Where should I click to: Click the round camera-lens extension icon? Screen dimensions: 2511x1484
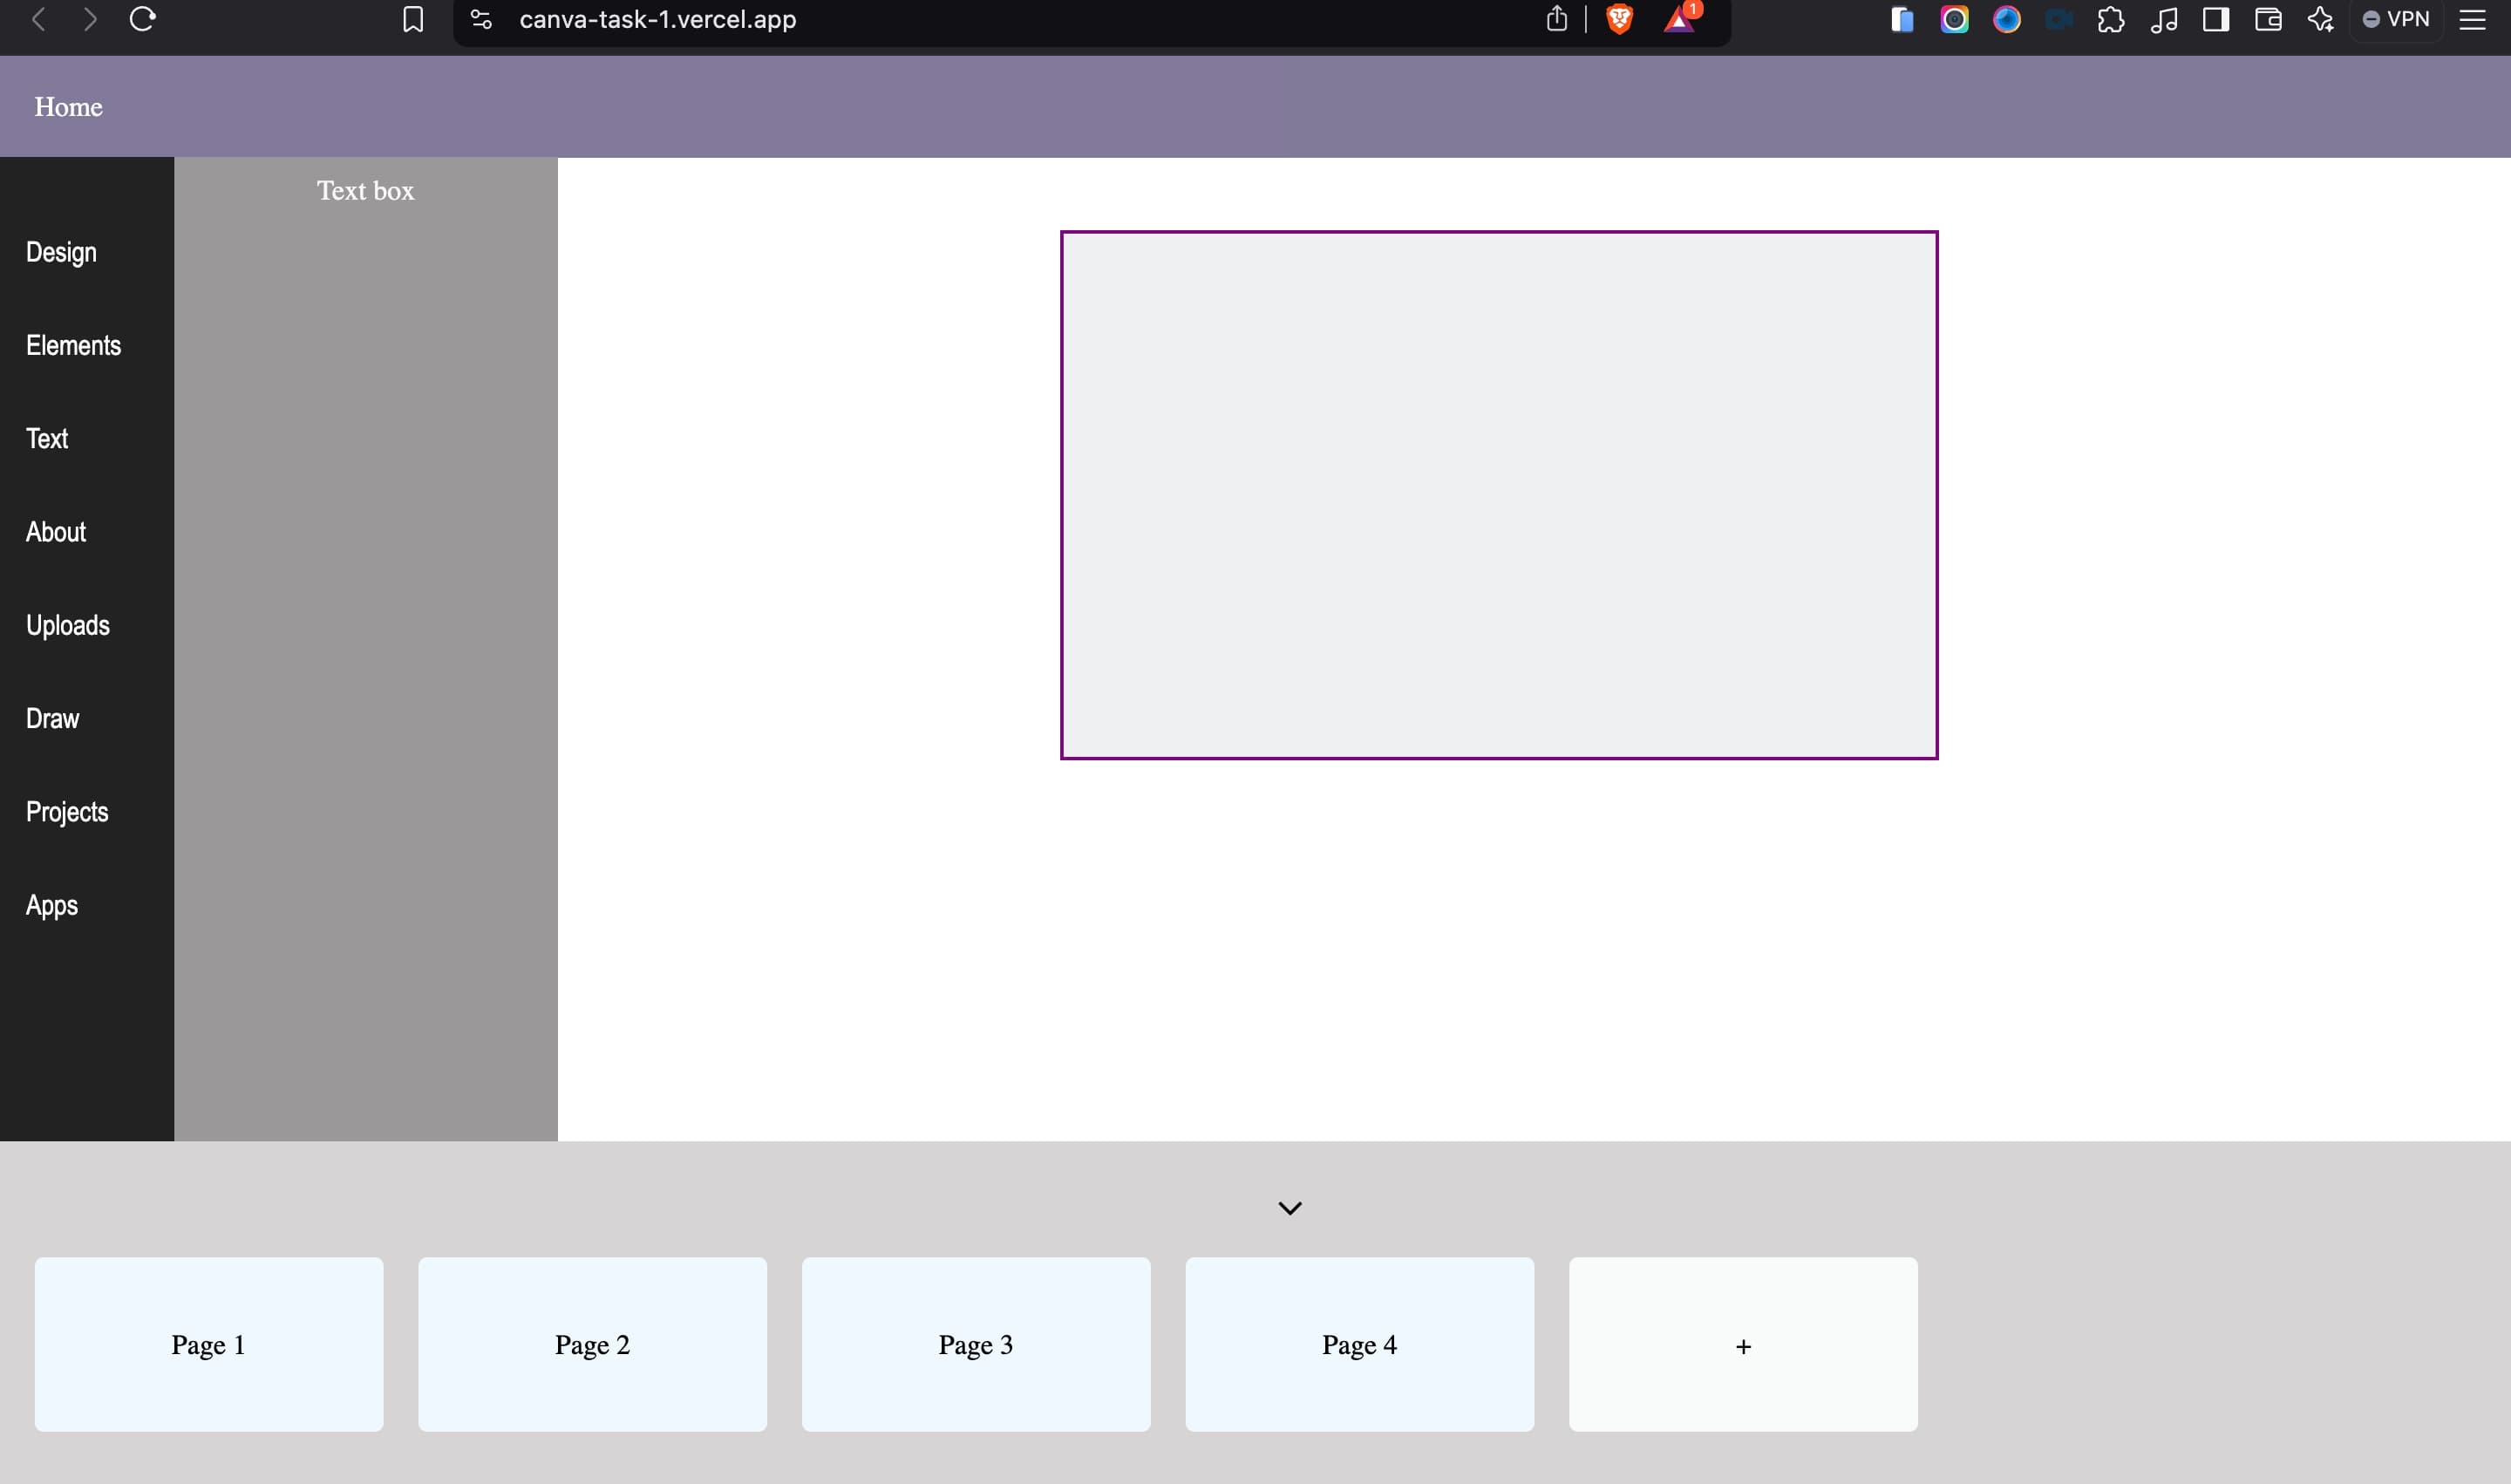coord(1954,19)
